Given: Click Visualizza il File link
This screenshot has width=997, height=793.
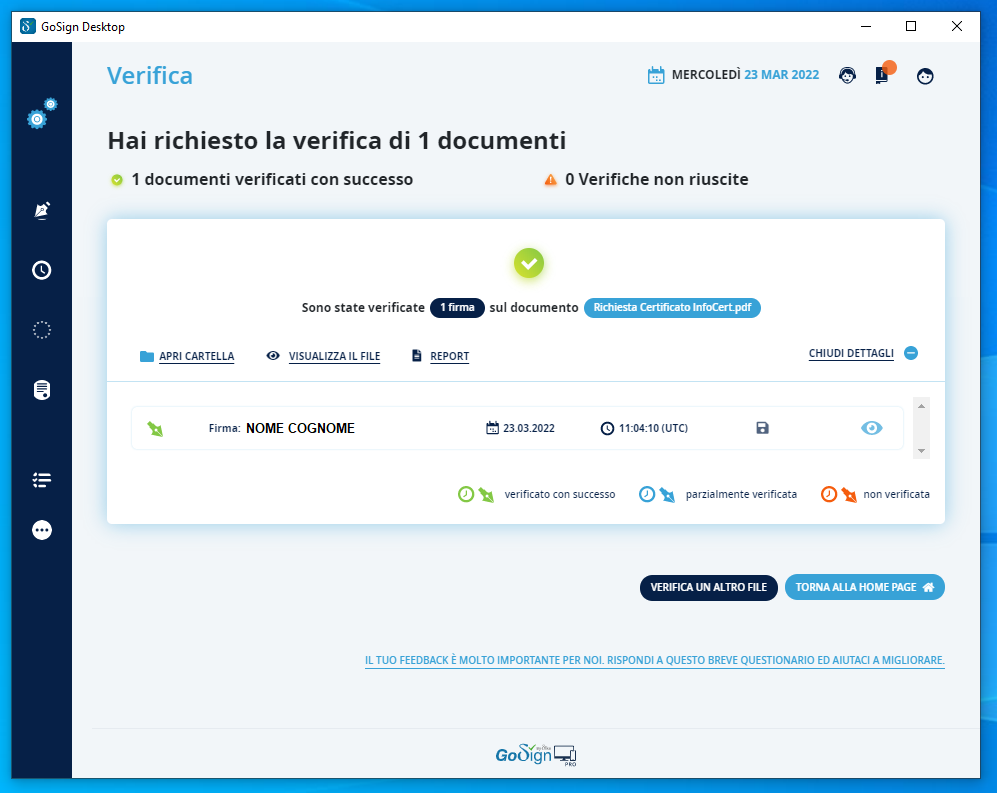Looking at the screenshot, I should tap(333, 356).
